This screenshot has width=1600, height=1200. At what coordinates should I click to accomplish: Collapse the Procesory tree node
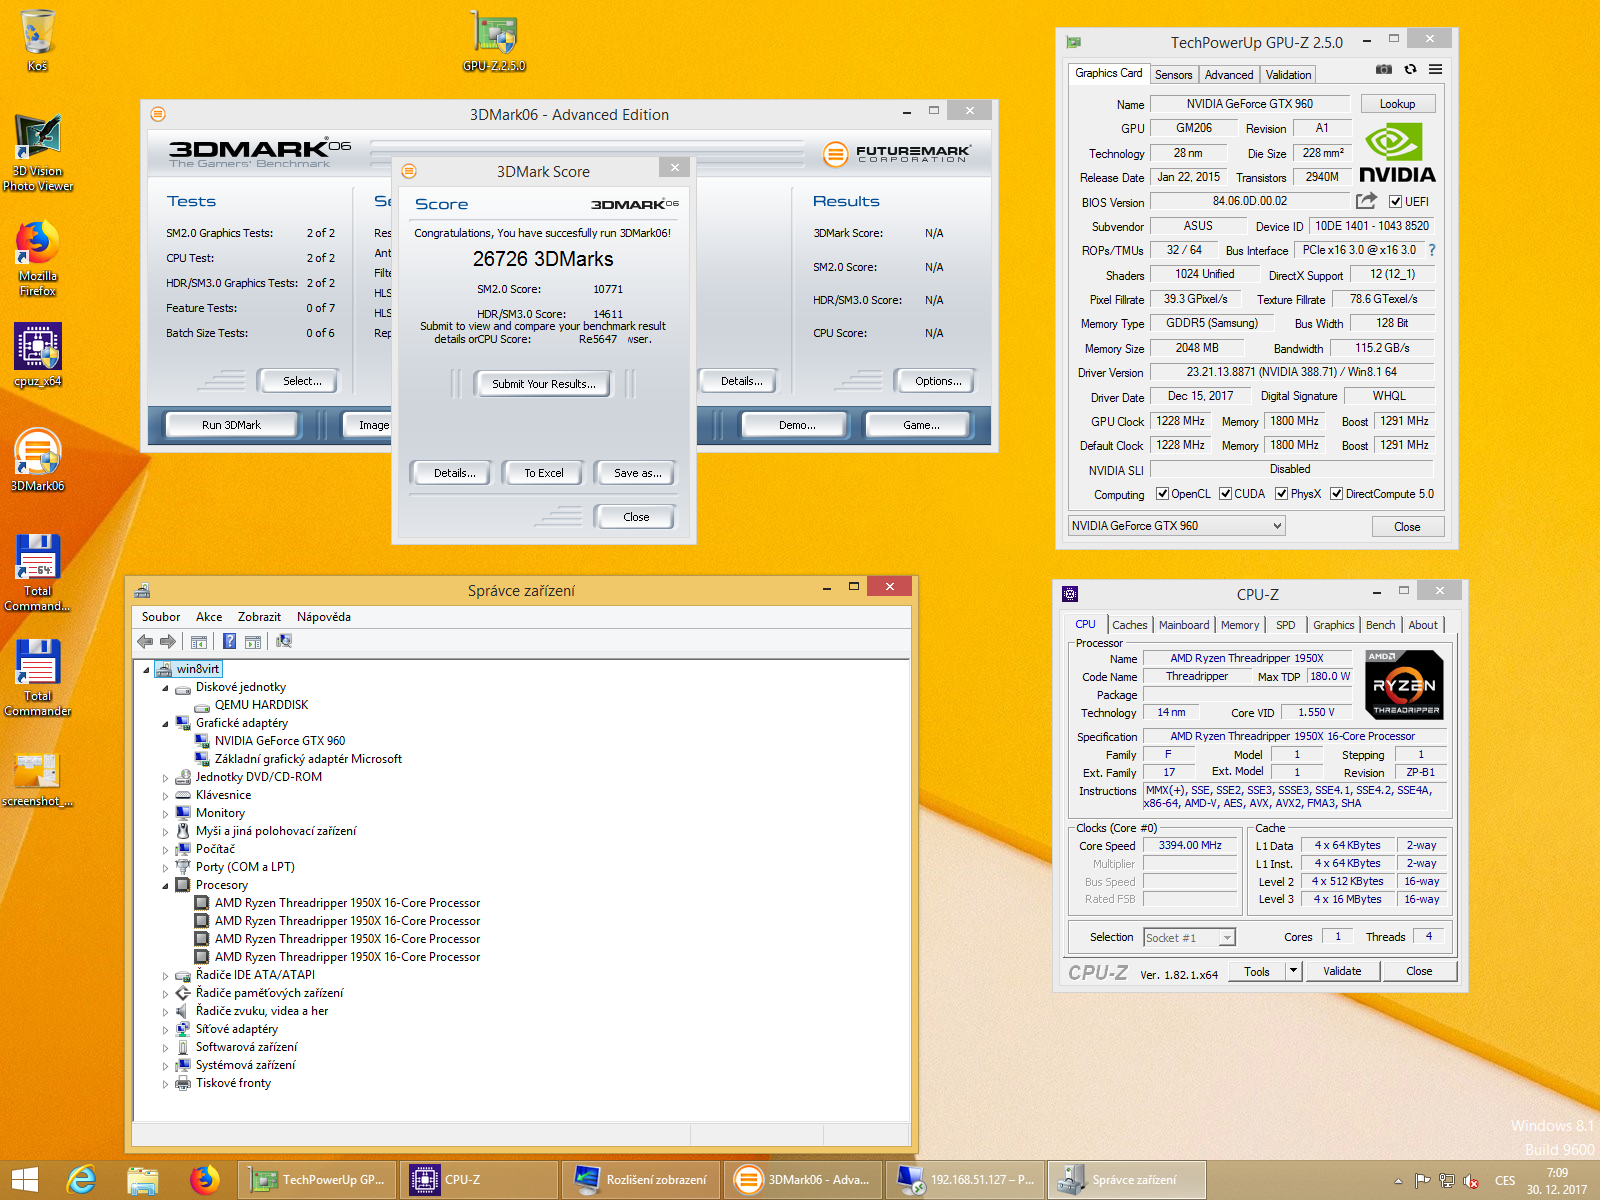[165, 886]
